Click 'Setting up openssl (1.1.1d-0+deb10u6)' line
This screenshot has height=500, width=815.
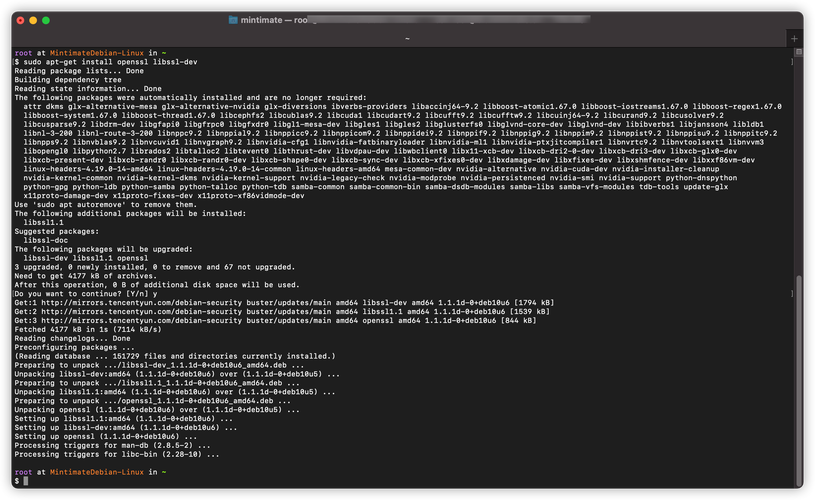(x=106, y=436)
